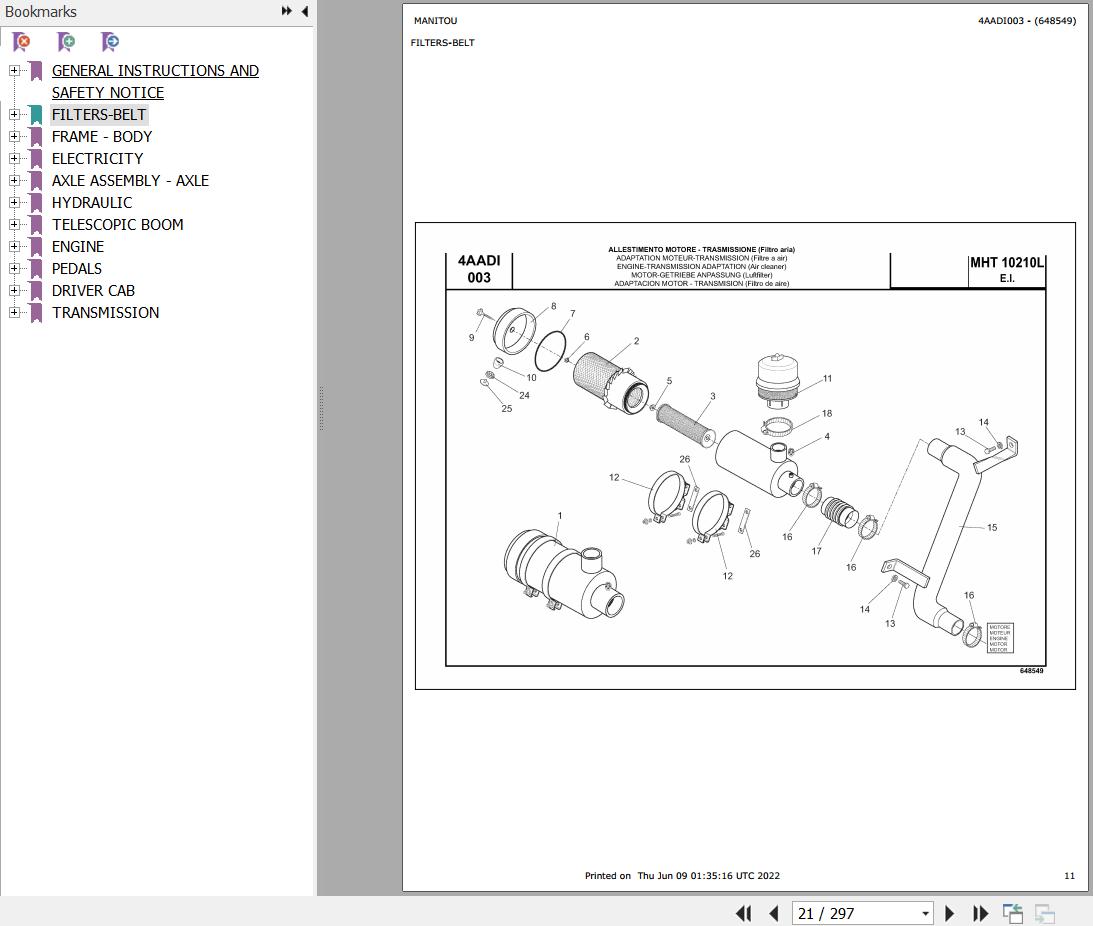Click the 648549 drawing reference number

tap(1032, 671)
